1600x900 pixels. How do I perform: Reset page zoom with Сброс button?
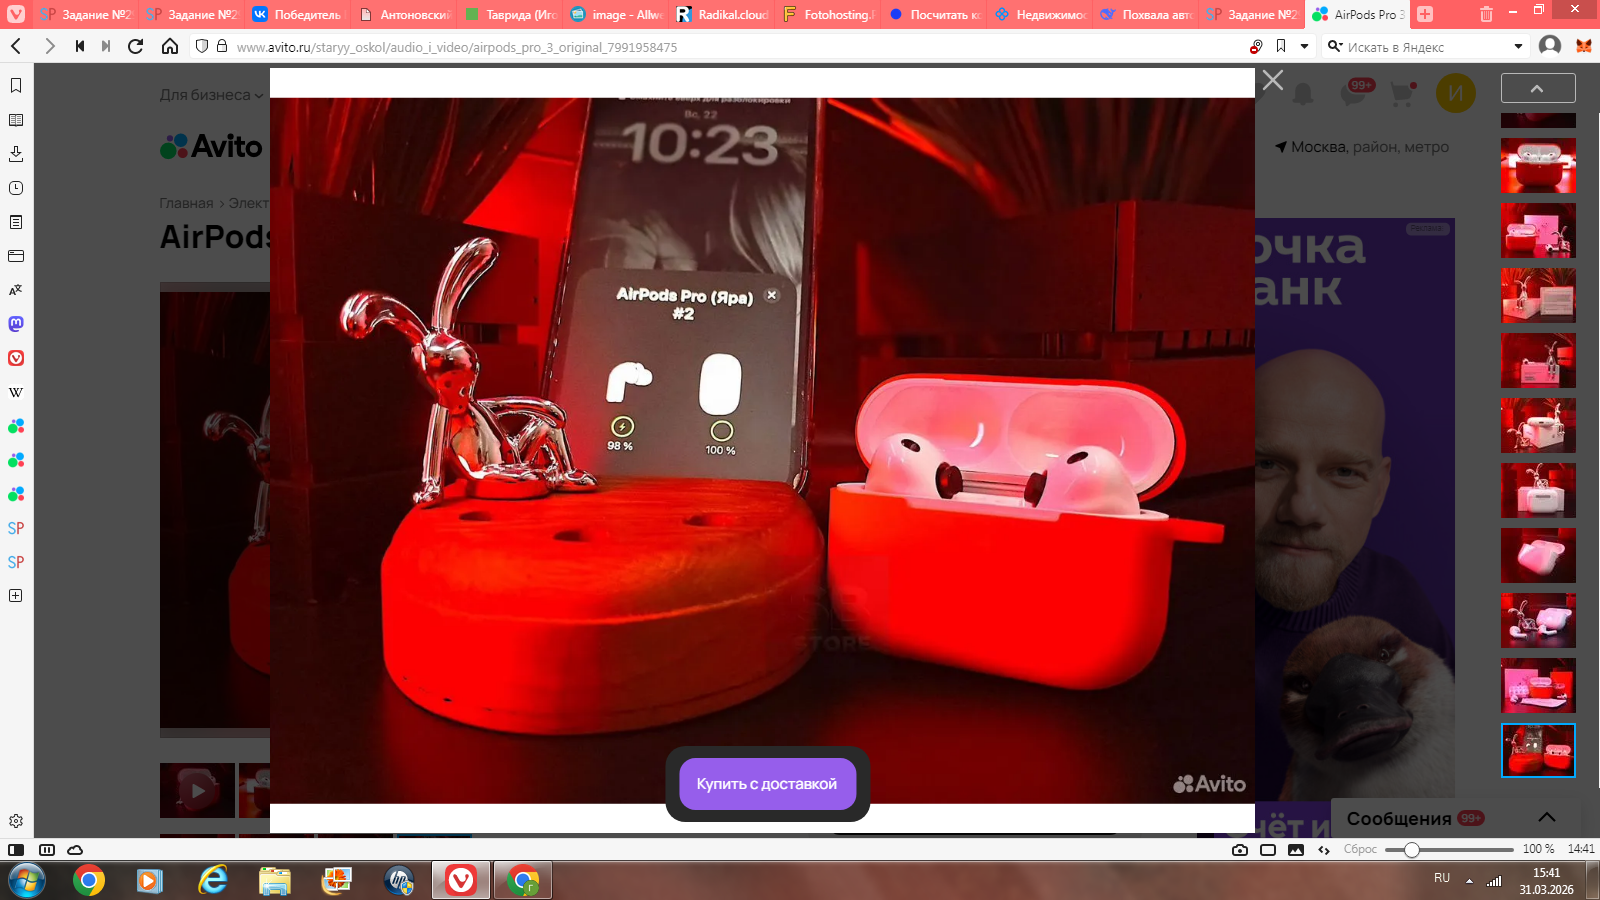click(x=1360, y=849)
